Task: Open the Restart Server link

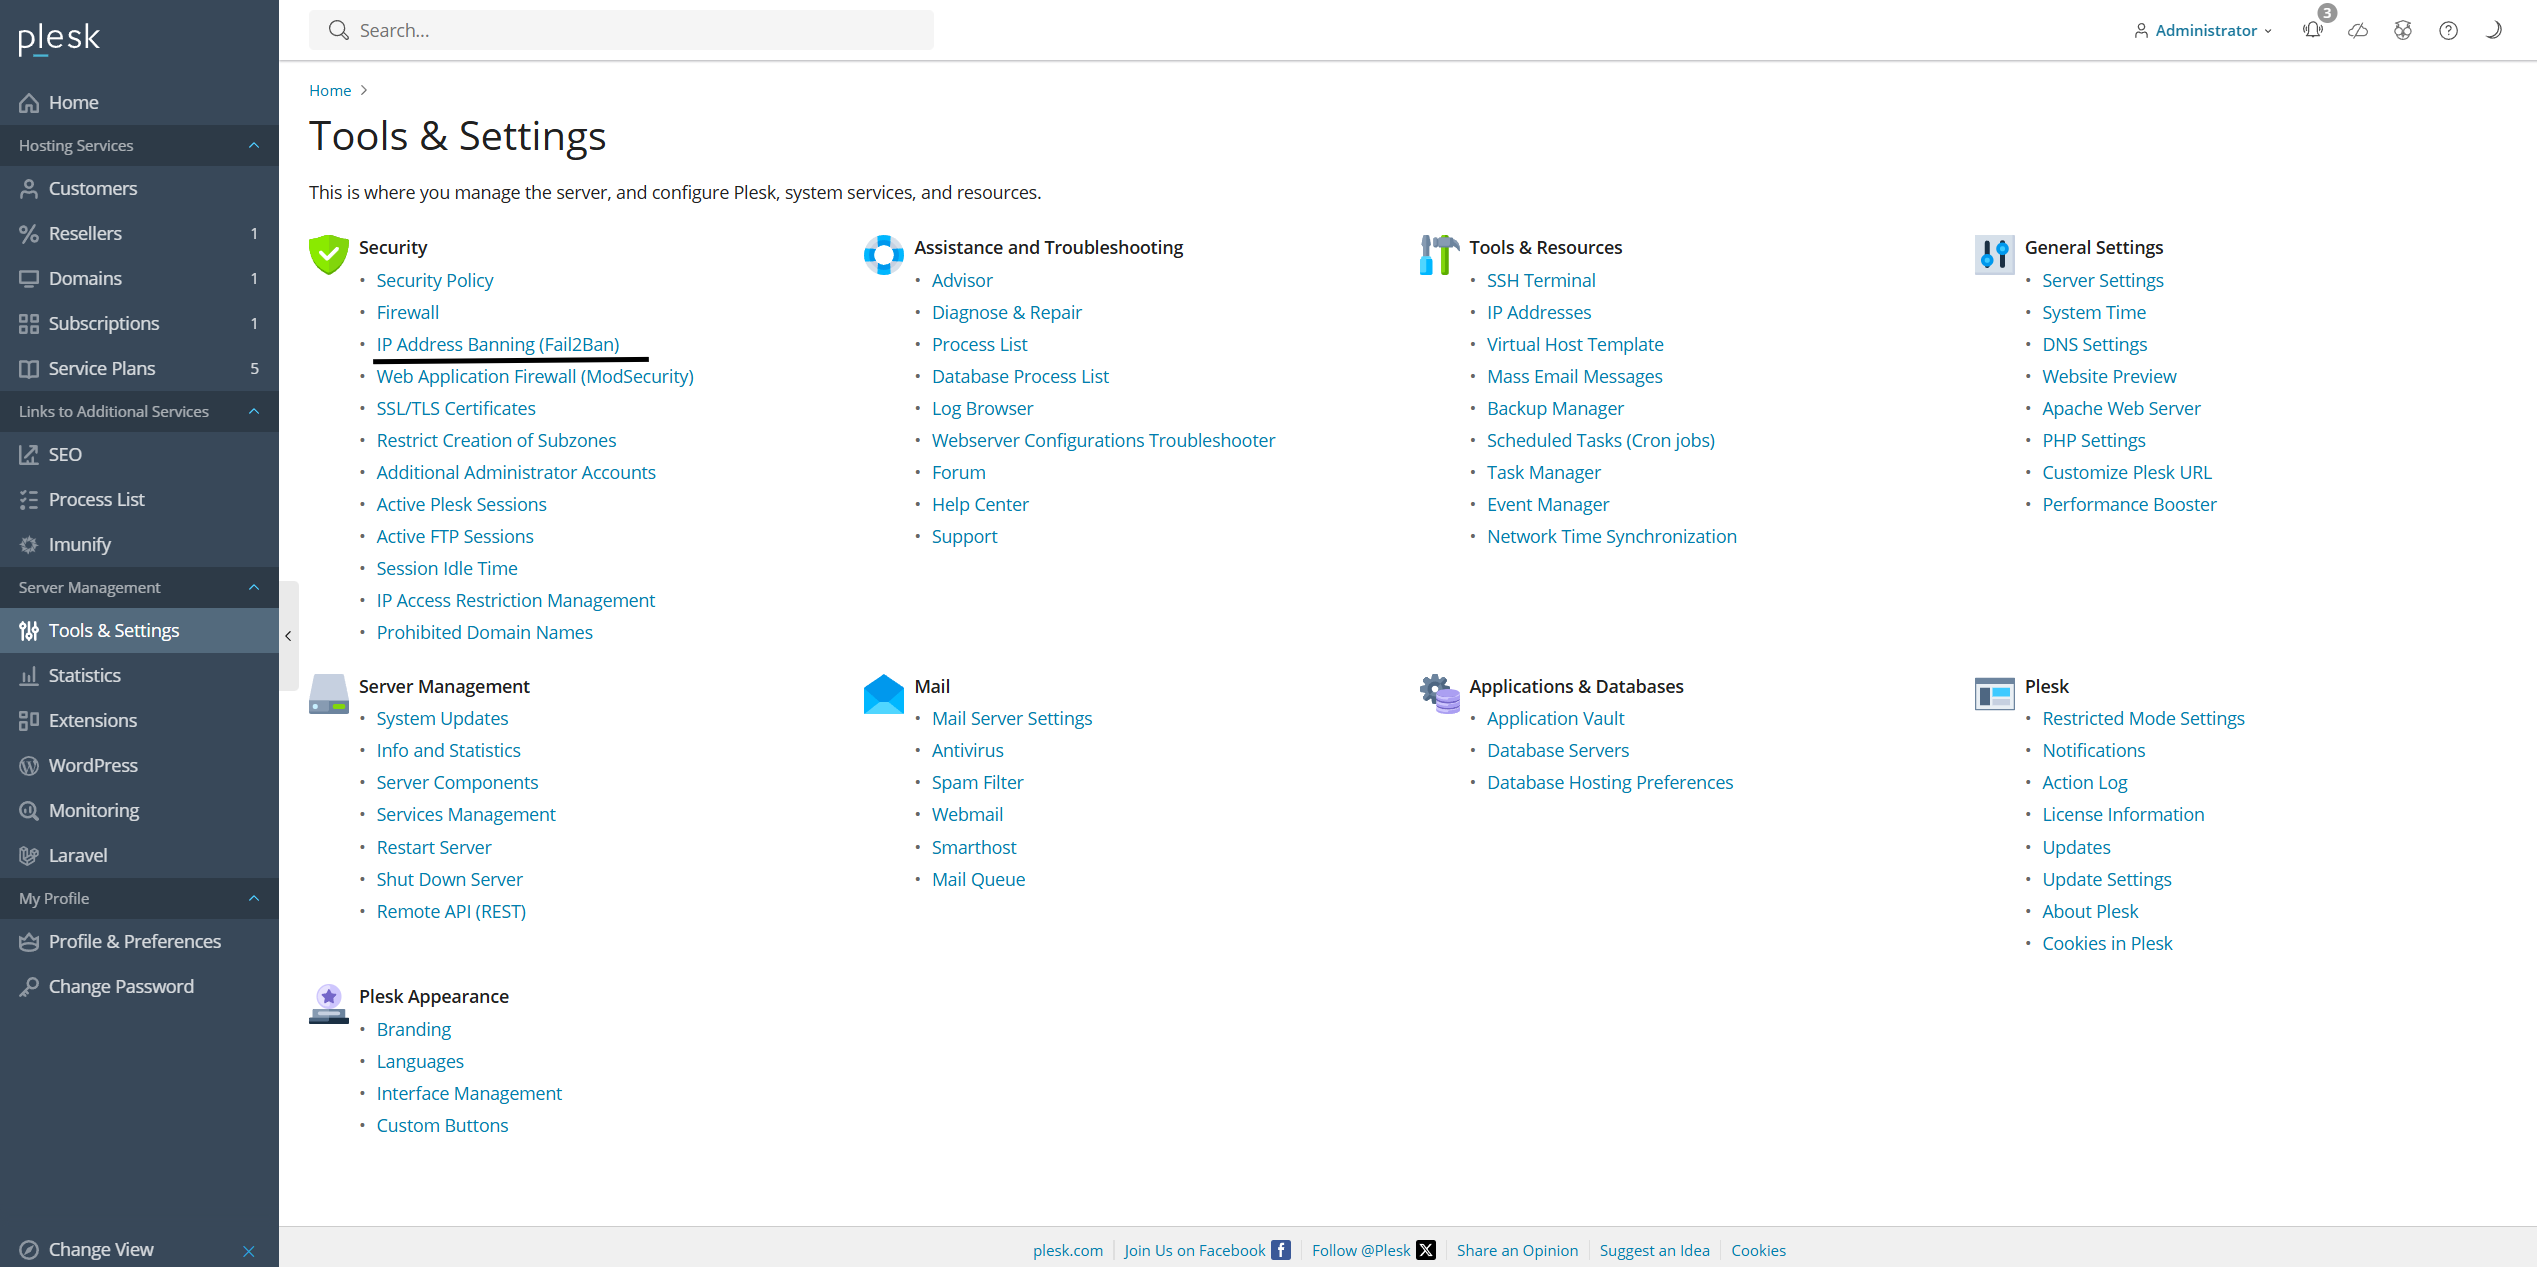Action: click(434, 847)
